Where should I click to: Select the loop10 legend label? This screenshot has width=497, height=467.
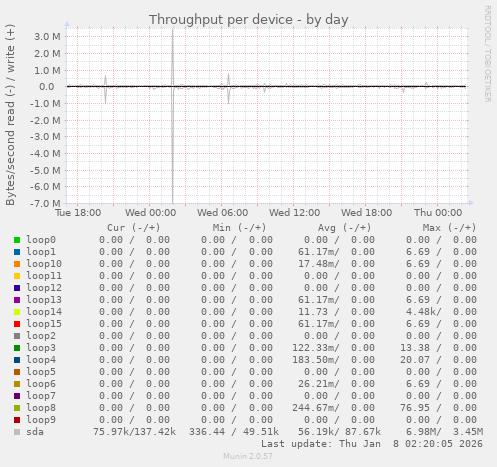[44, 264]
